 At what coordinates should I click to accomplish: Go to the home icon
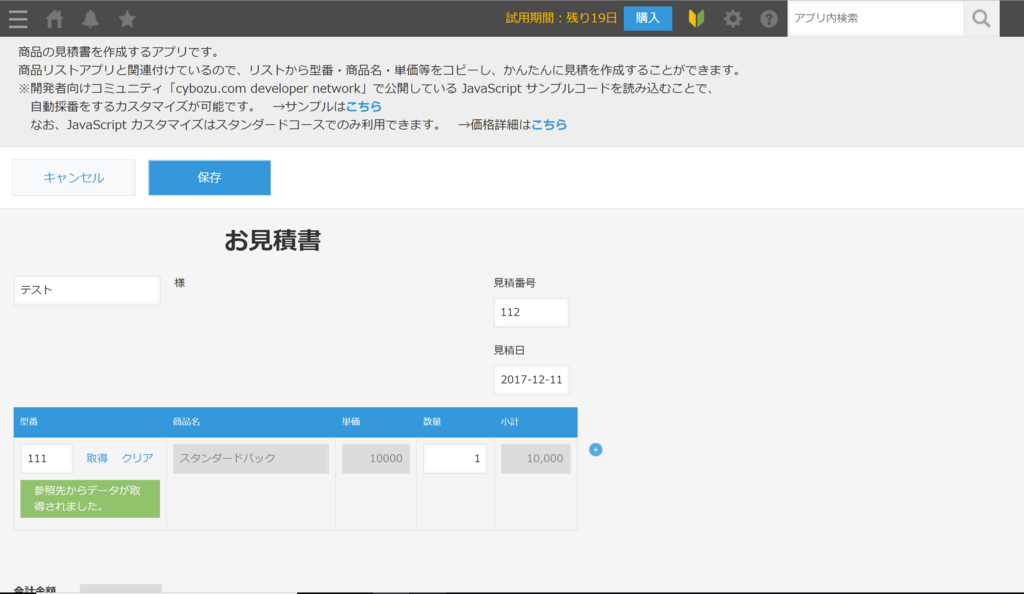point(55,18)
